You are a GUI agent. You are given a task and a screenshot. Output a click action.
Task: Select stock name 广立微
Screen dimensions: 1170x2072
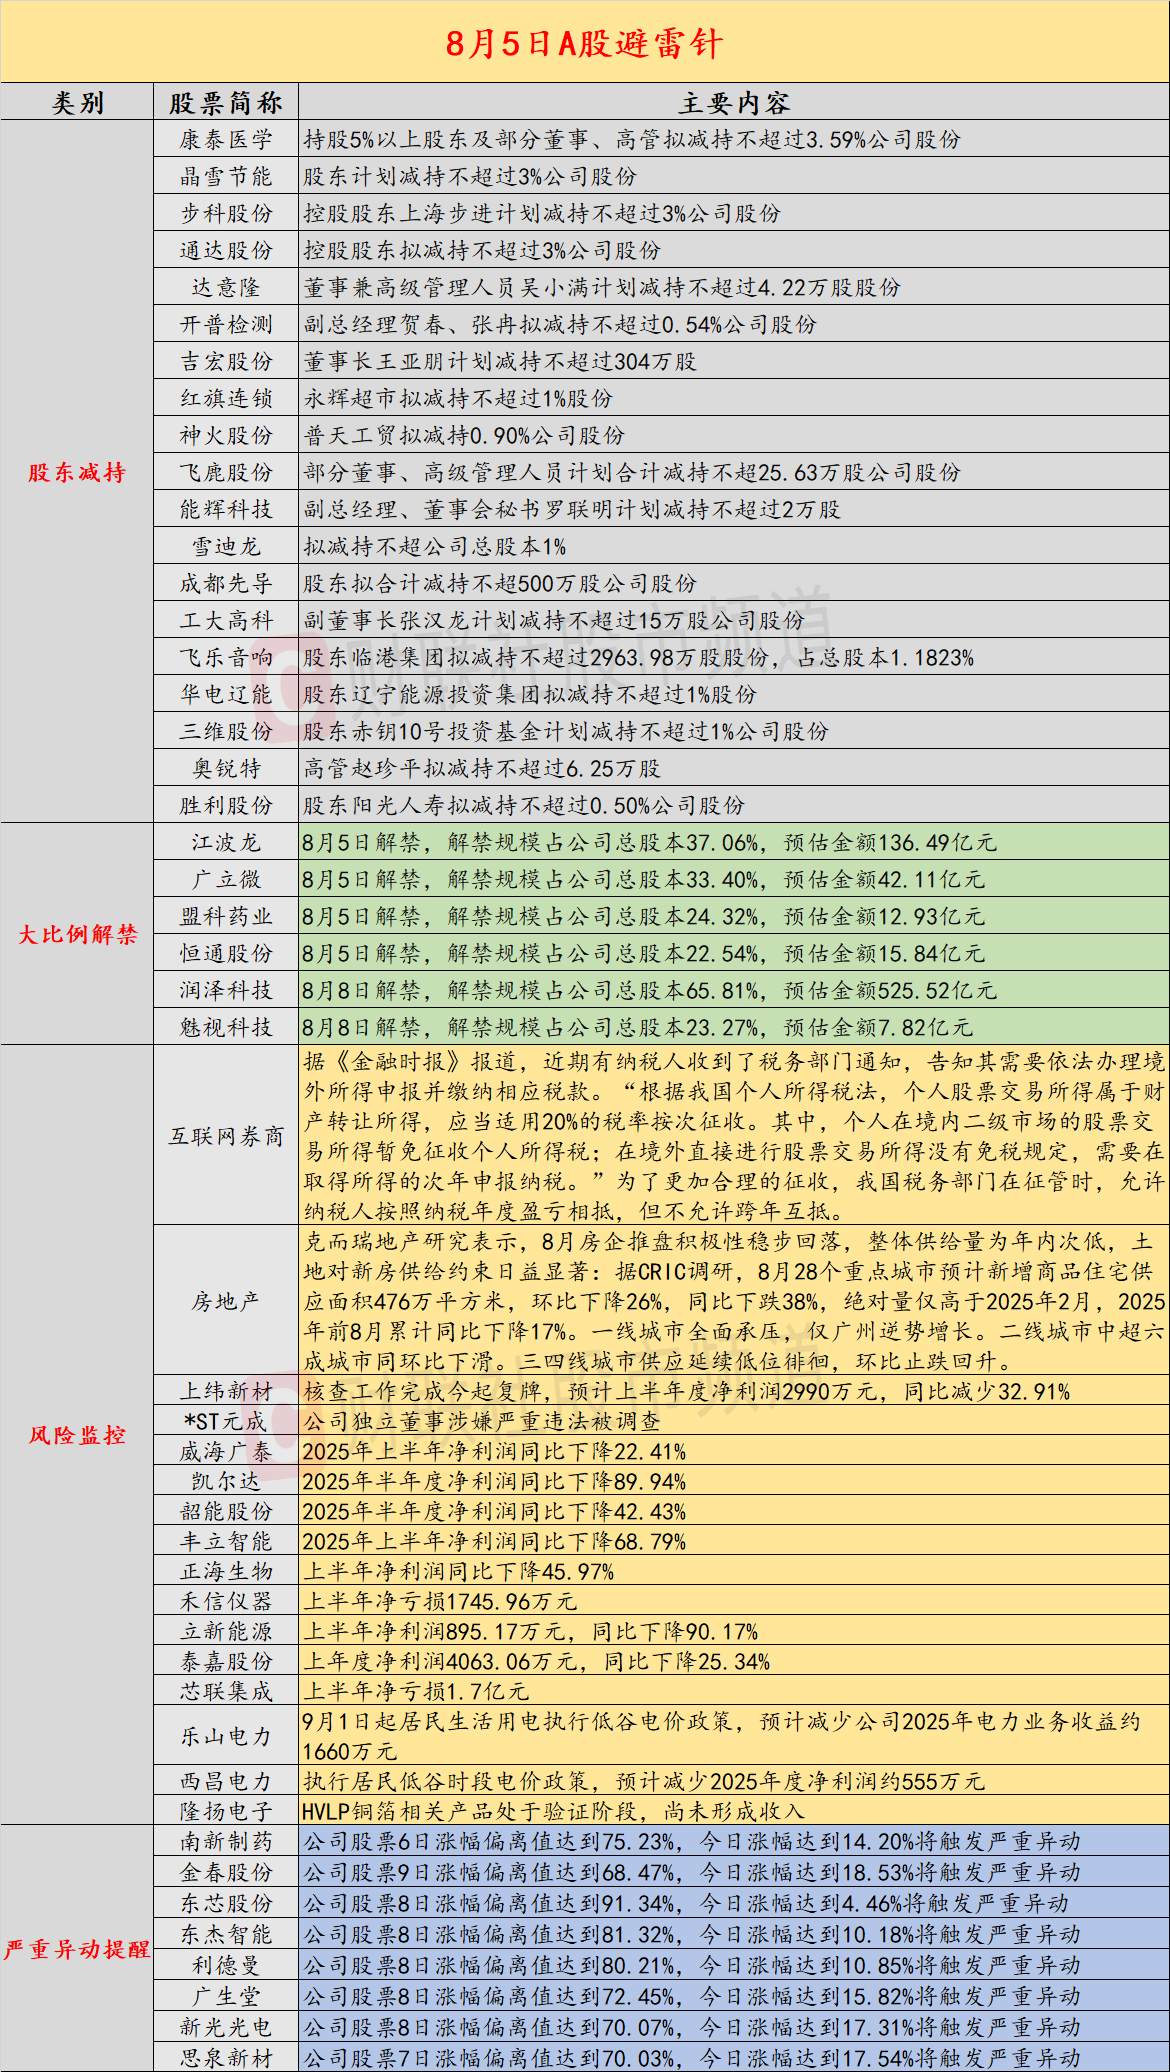(x=226, y=879)
